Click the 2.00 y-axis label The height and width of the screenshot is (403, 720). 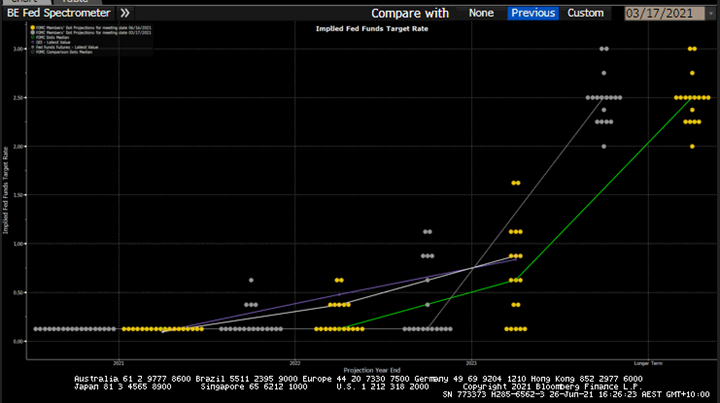(17, 146)
